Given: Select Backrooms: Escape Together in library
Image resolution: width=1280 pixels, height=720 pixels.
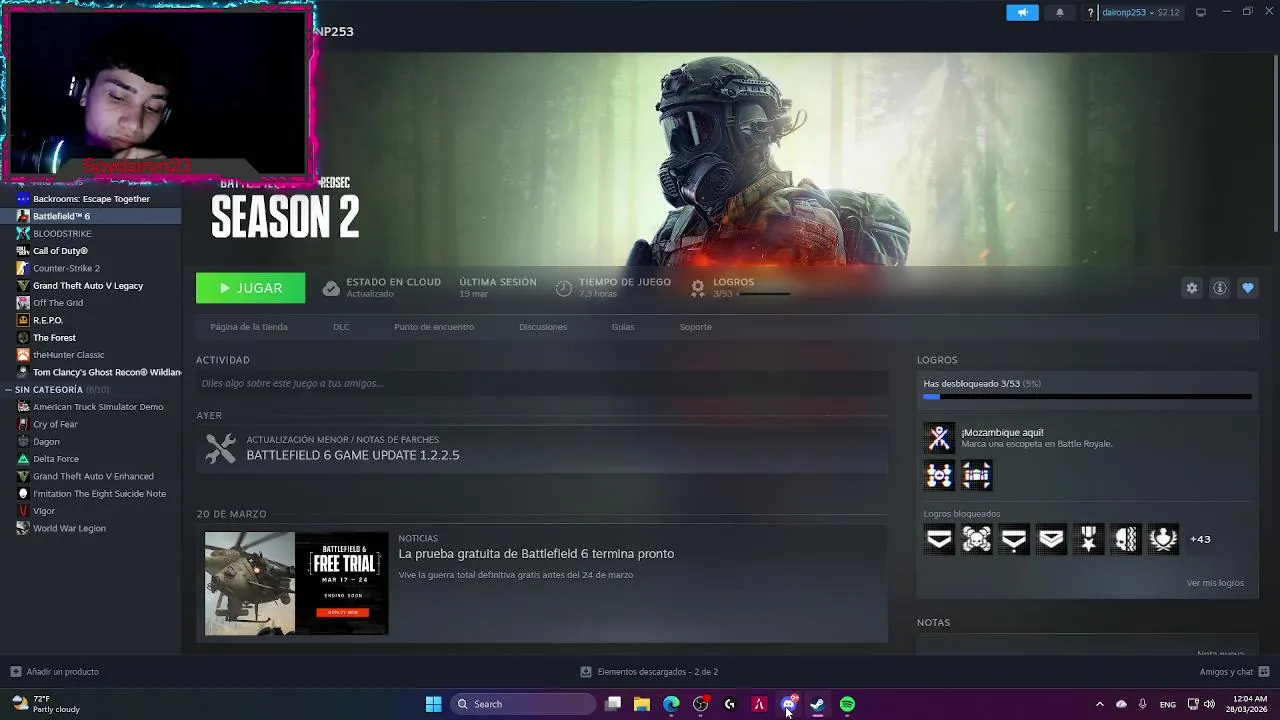Looking at the screenshot, I should tap(91, 199).
